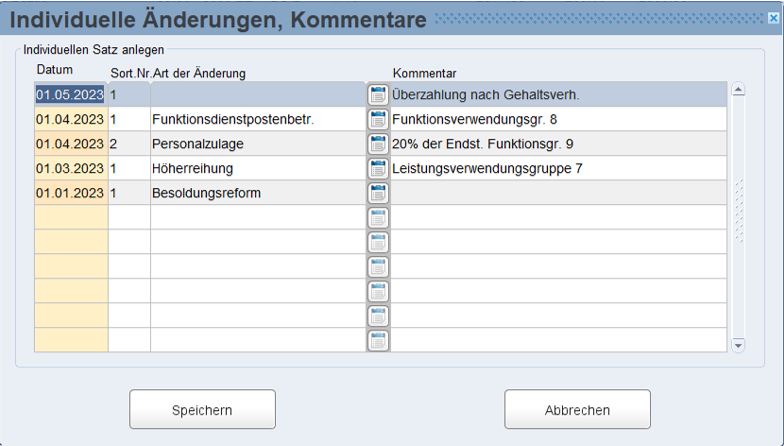
Task: Open comment editor icon for Personalzulage row
Action: point(378,144)
